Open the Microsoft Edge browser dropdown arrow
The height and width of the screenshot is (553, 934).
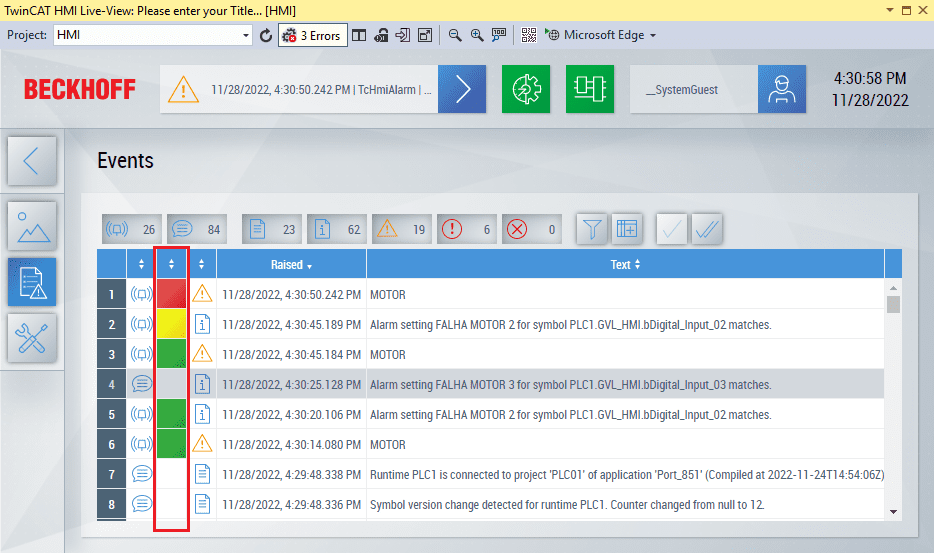coord(653,36)
